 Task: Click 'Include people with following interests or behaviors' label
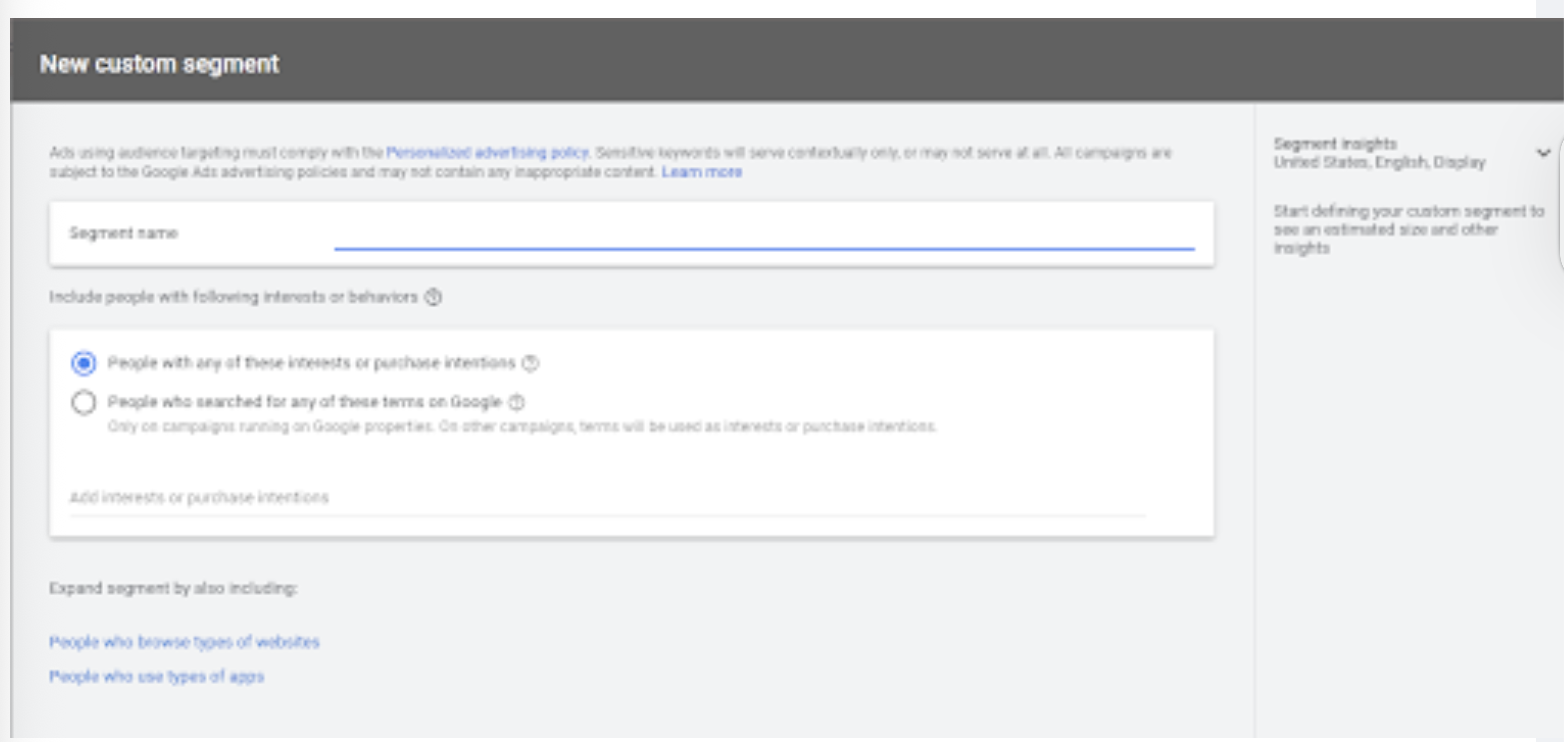point(233,298)
